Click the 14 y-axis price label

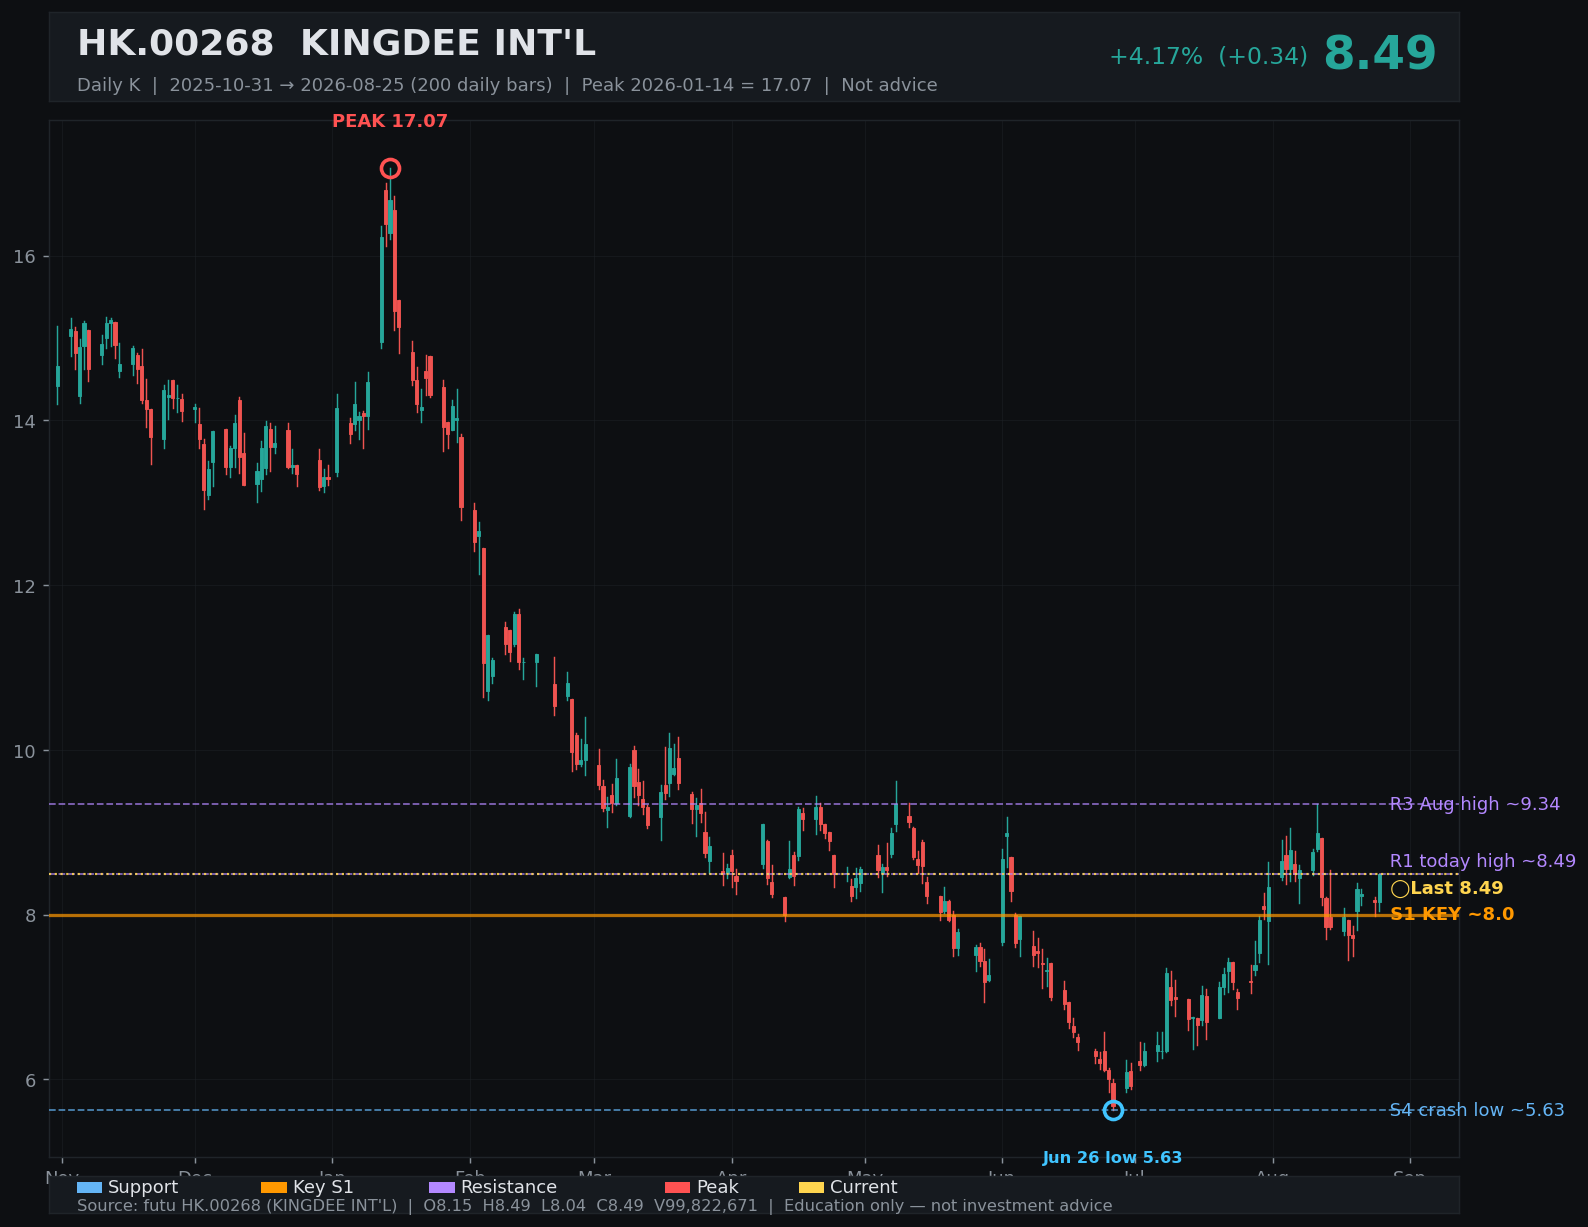tap(24, 421)
